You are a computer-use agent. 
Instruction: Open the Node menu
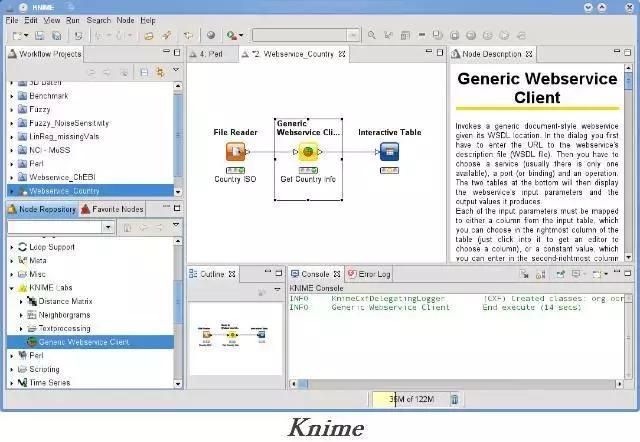(125, 20)
